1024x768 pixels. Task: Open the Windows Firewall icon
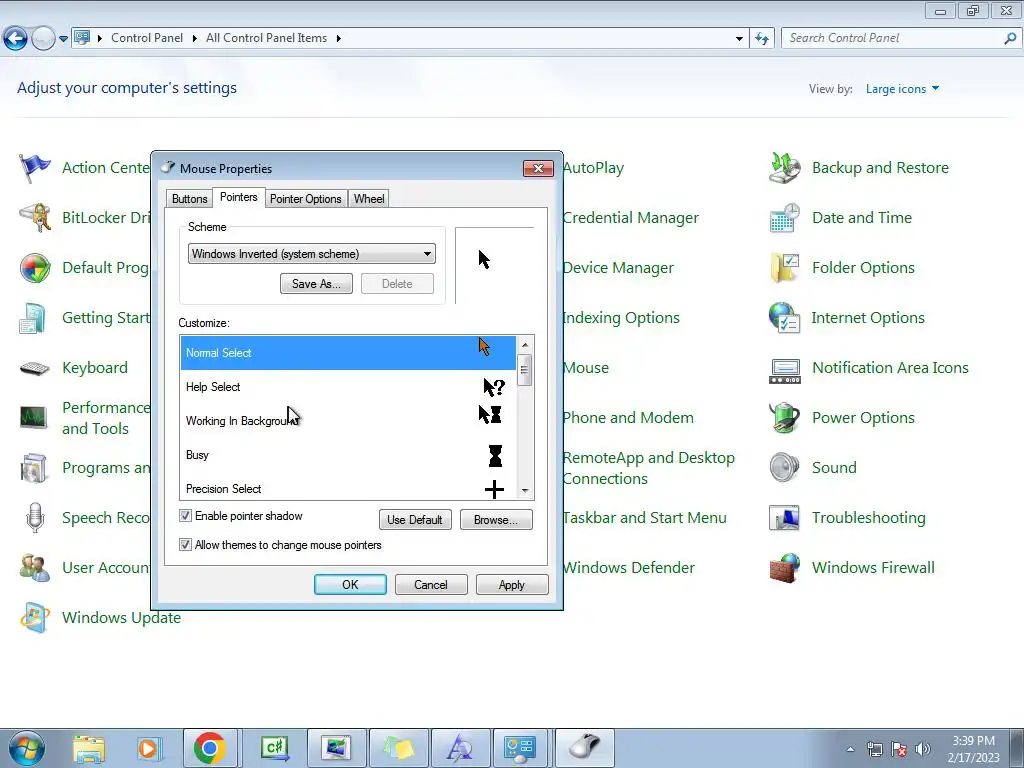(784, 568)
